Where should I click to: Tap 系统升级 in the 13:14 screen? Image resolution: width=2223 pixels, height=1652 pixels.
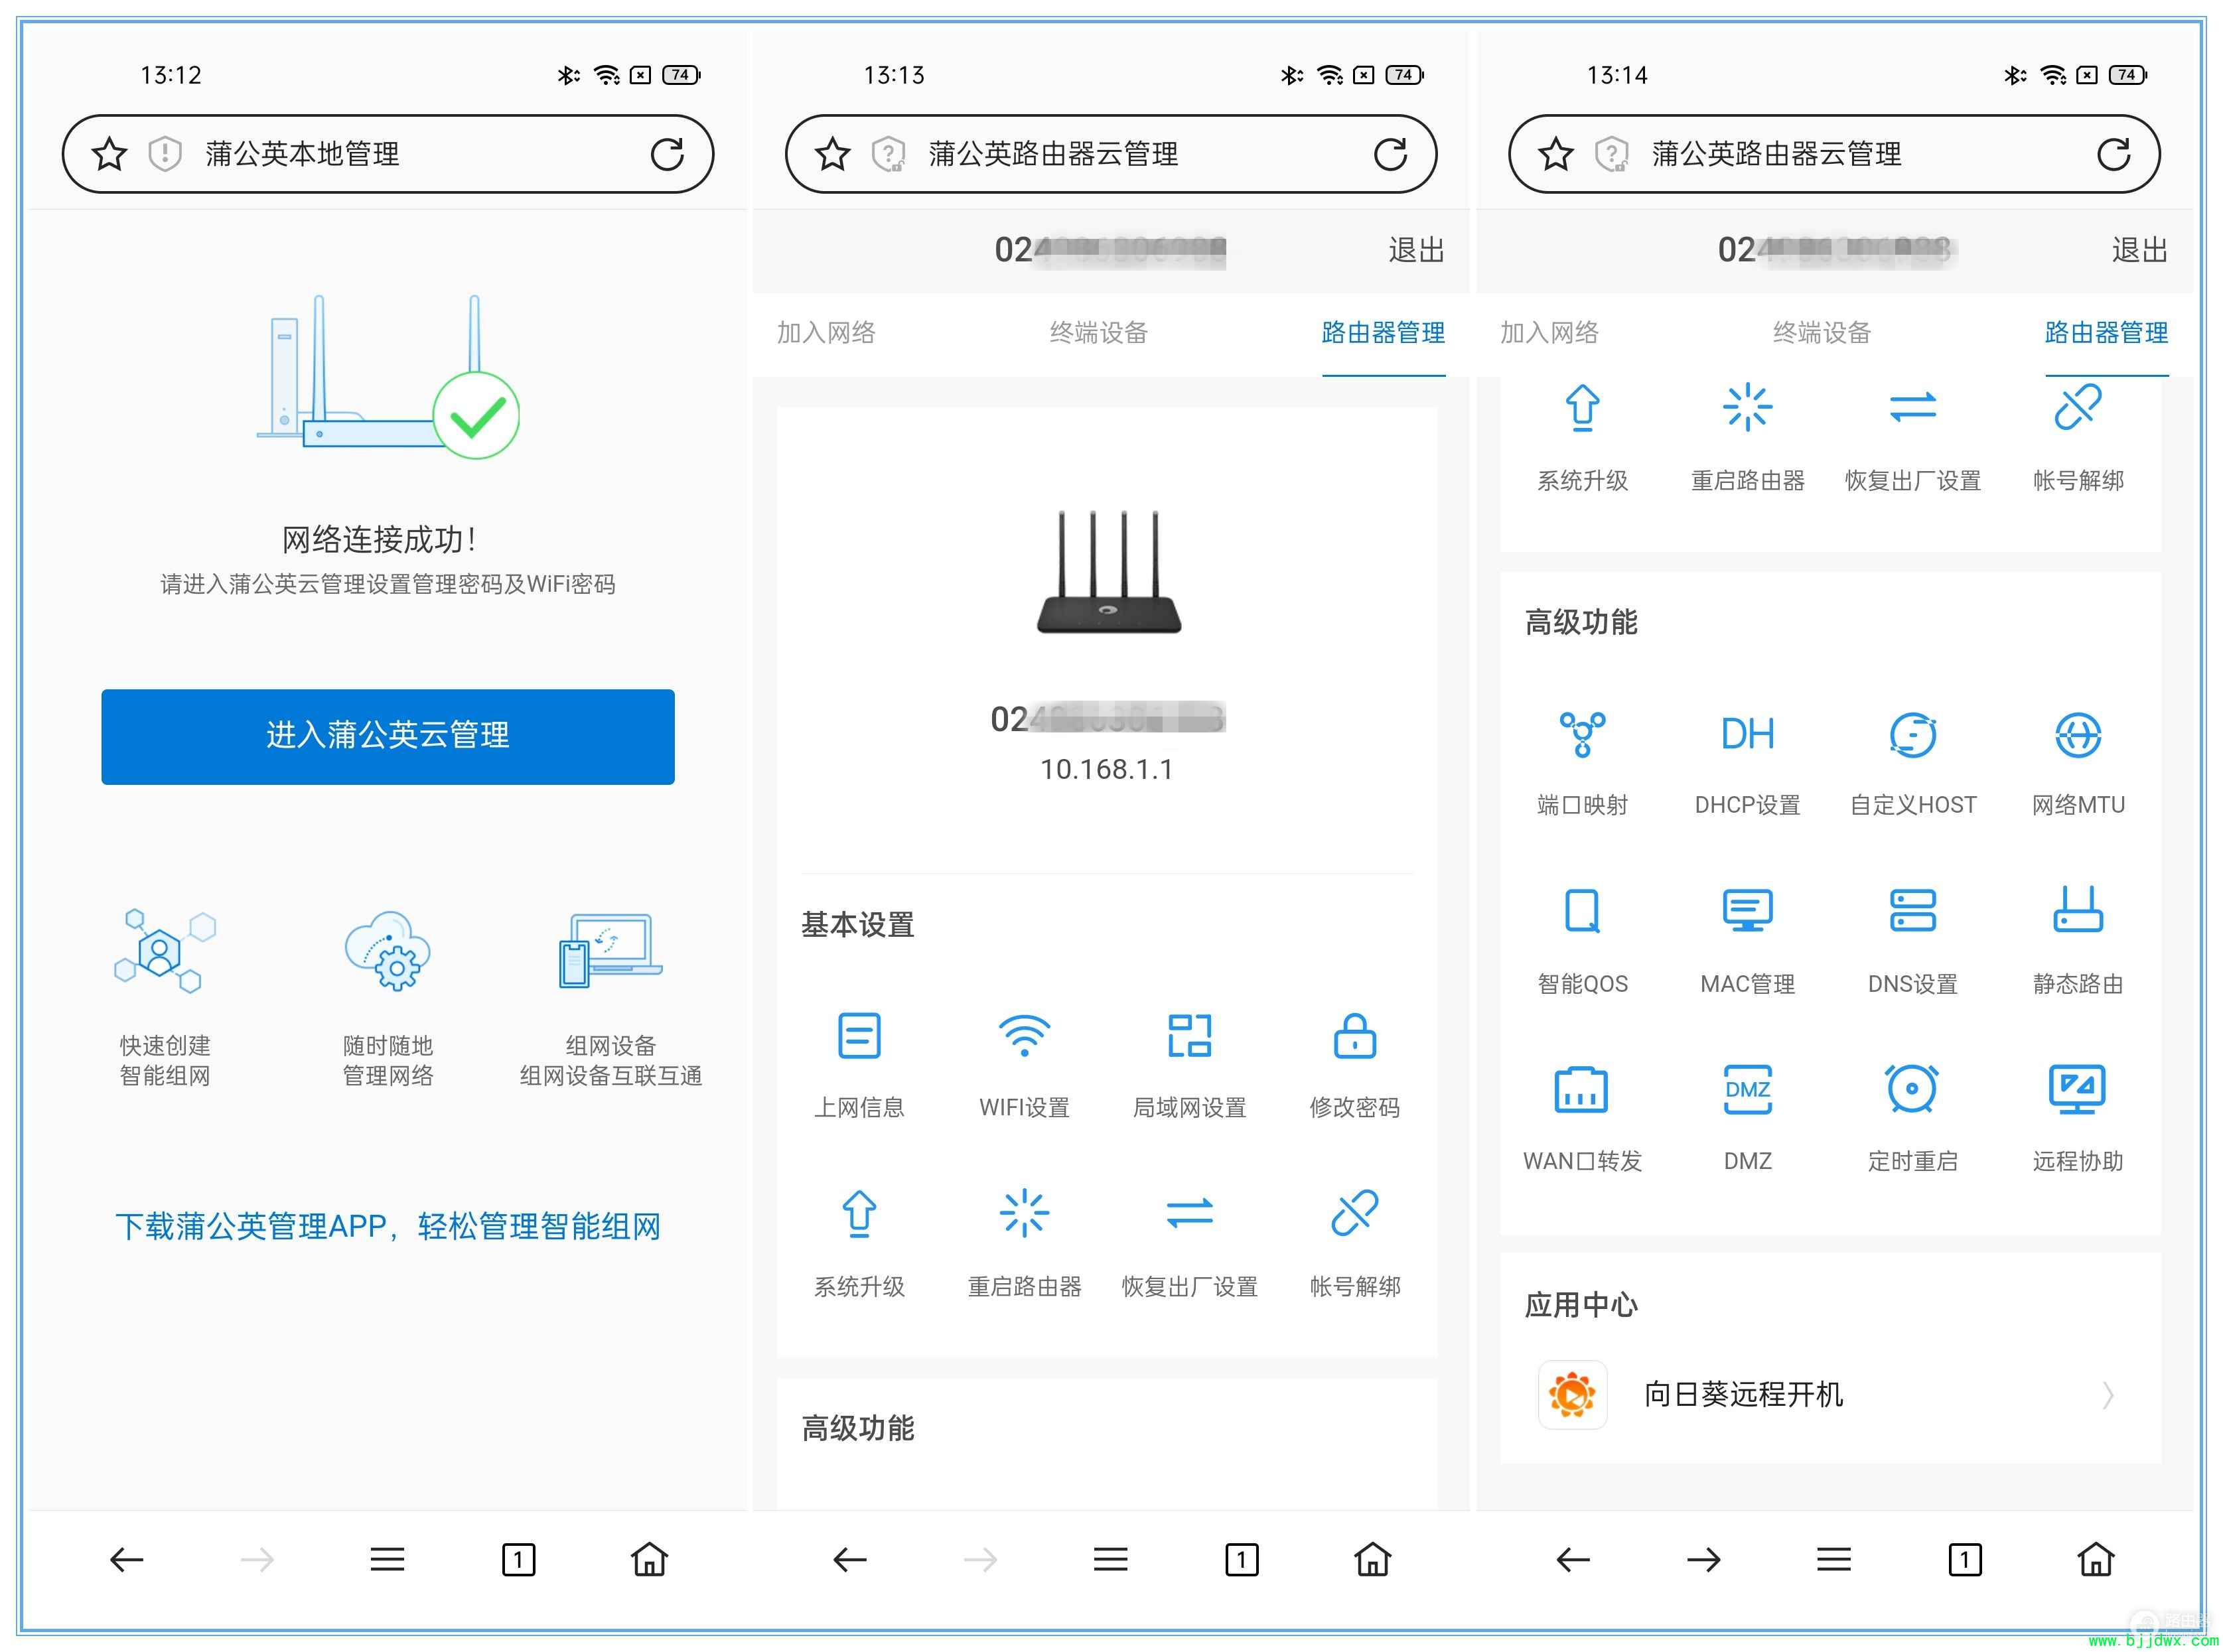tap(1582, 438)
